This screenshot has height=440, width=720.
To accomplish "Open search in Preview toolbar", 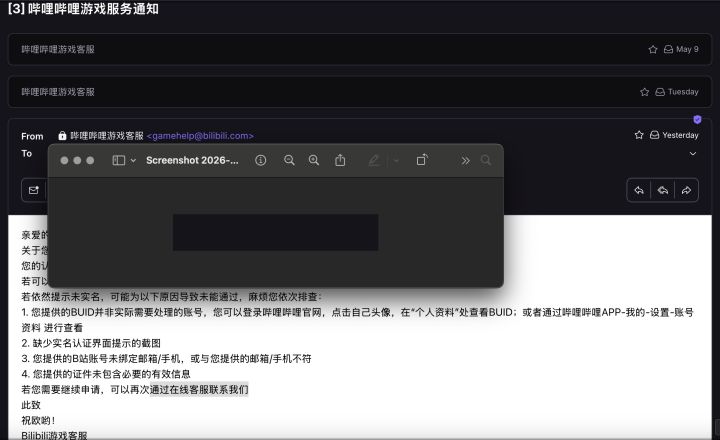I will coord(486,160).
